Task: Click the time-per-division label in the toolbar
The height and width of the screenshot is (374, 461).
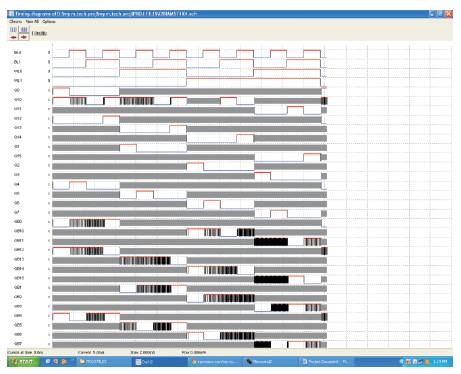Action: (39, 33)
